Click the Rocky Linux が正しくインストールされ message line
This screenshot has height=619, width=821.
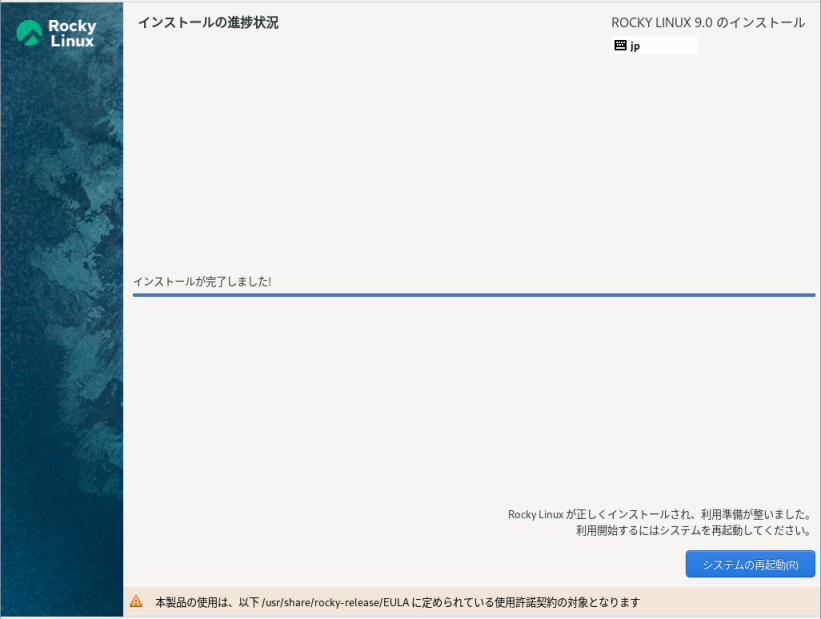(x=660, y=514)
